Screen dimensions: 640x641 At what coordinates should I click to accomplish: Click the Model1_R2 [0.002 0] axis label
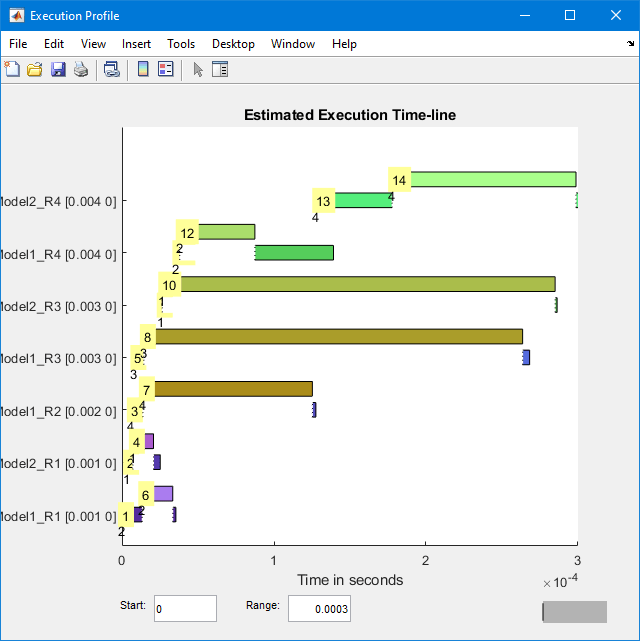point(58,411)
